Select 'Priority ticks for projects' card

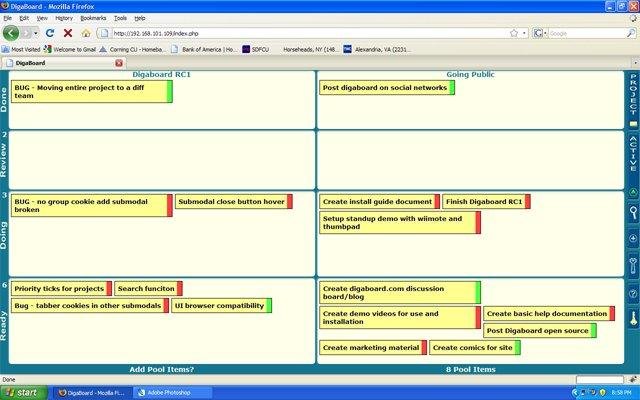62,289
